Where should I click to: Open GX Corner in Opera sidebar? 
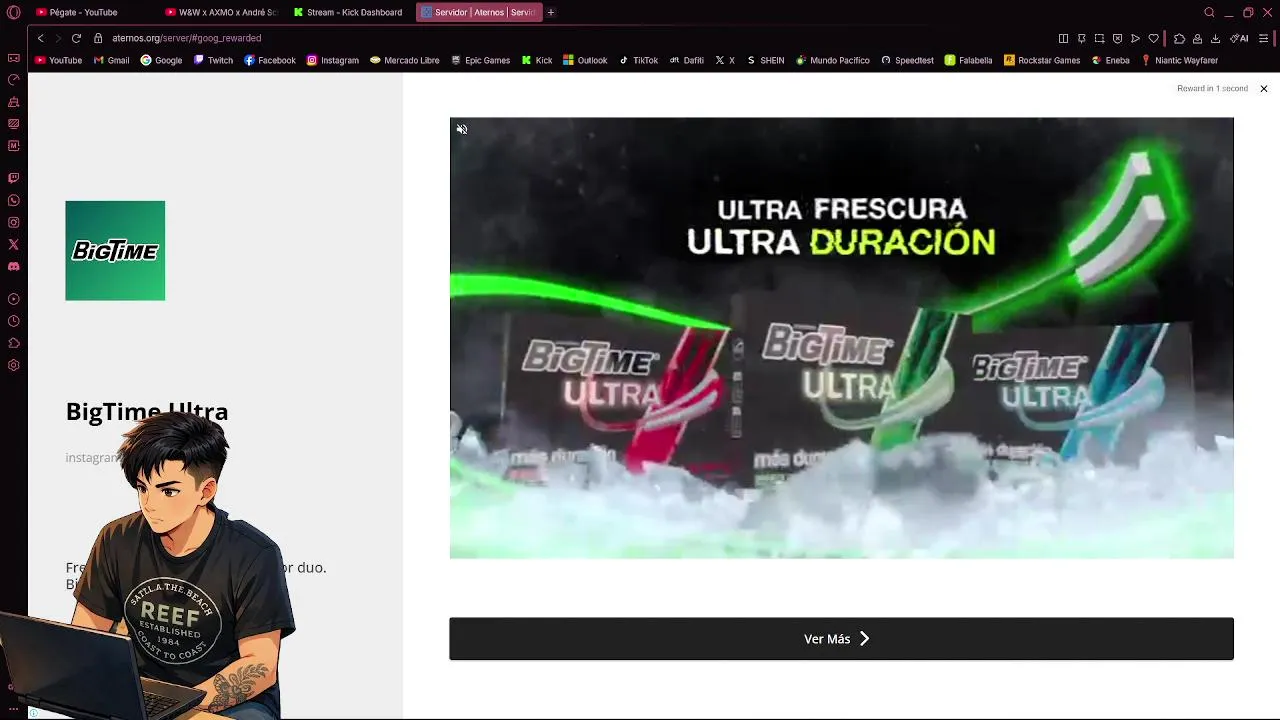tap(14, 58)
